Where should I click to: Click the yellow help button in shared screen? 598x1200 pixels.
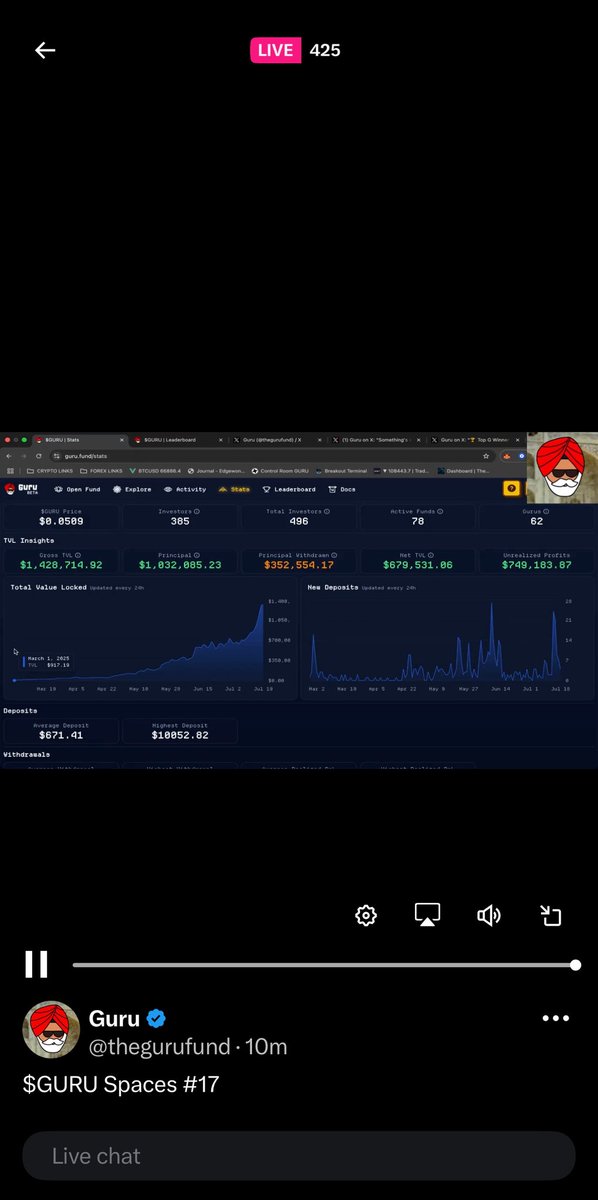pyautogui.click(x=511, y=489)
